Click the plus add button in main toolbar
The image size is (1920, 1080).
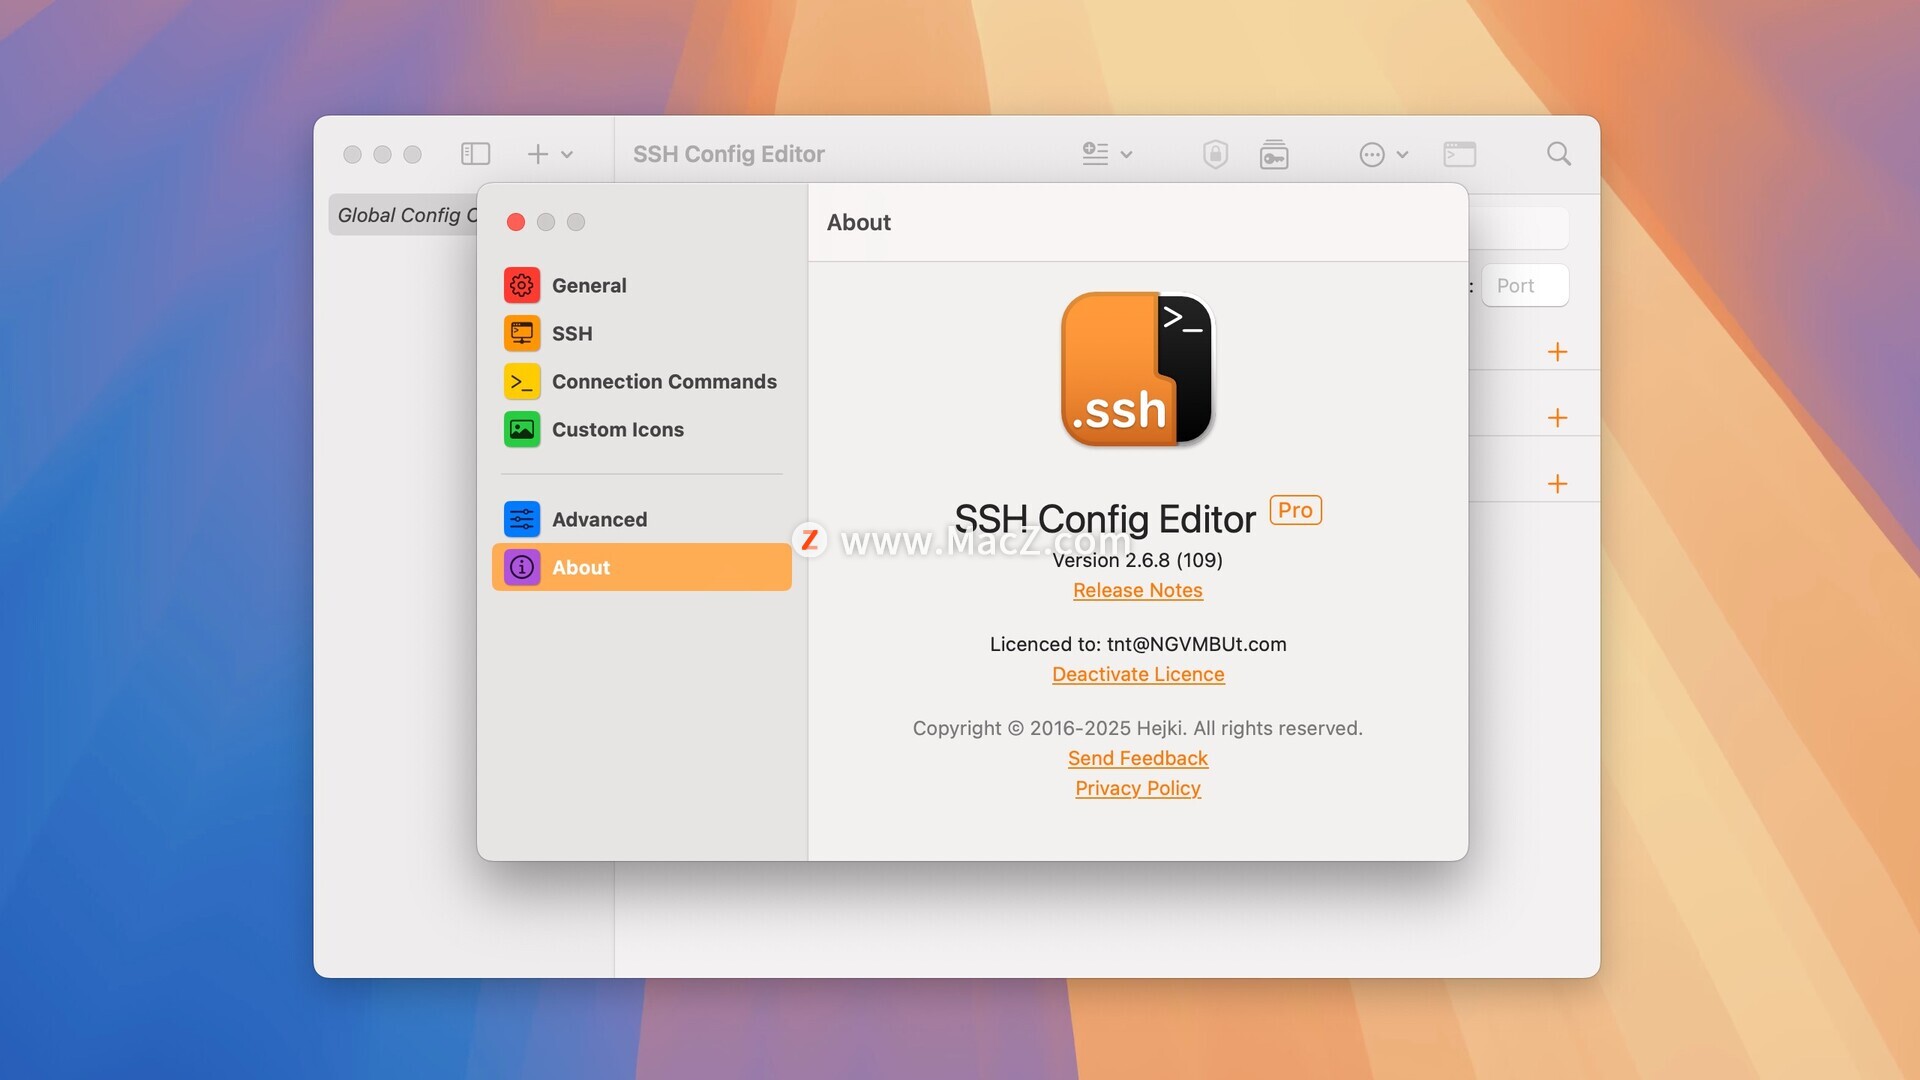click(x=538, y=154)
